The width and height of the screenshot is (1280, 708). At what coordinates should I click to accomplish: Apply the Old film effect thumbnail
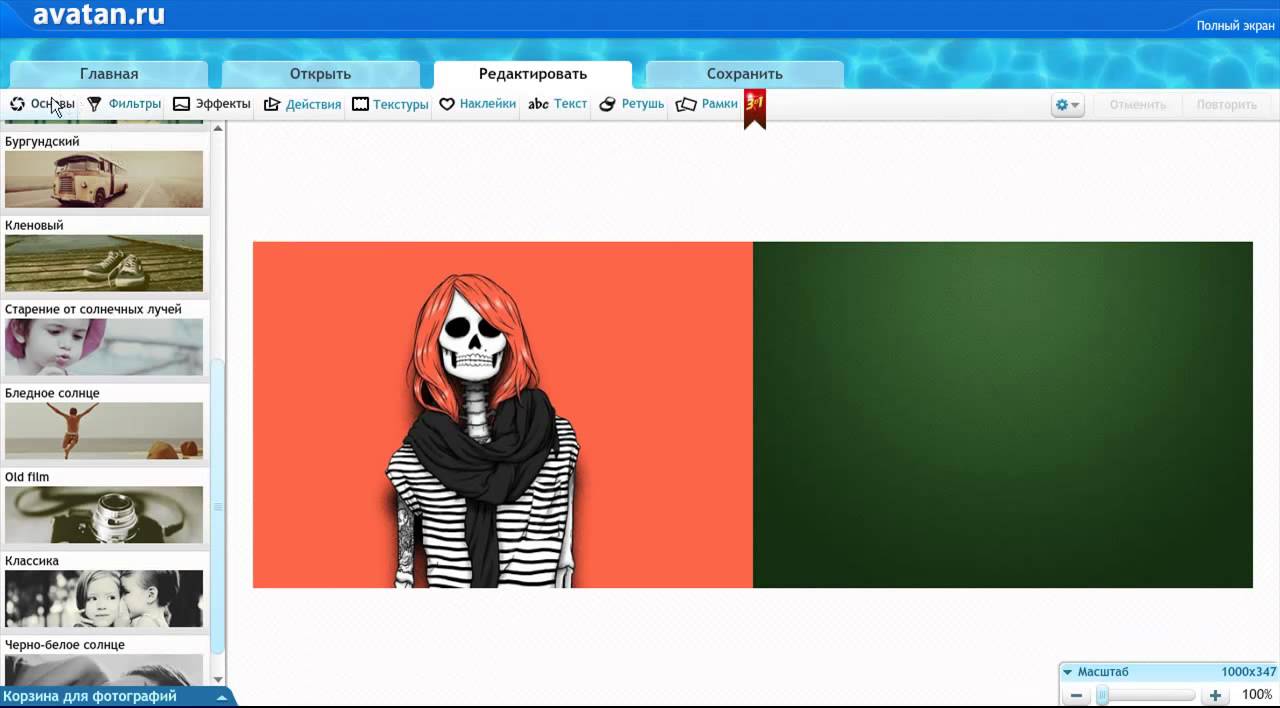pos(104,515)
